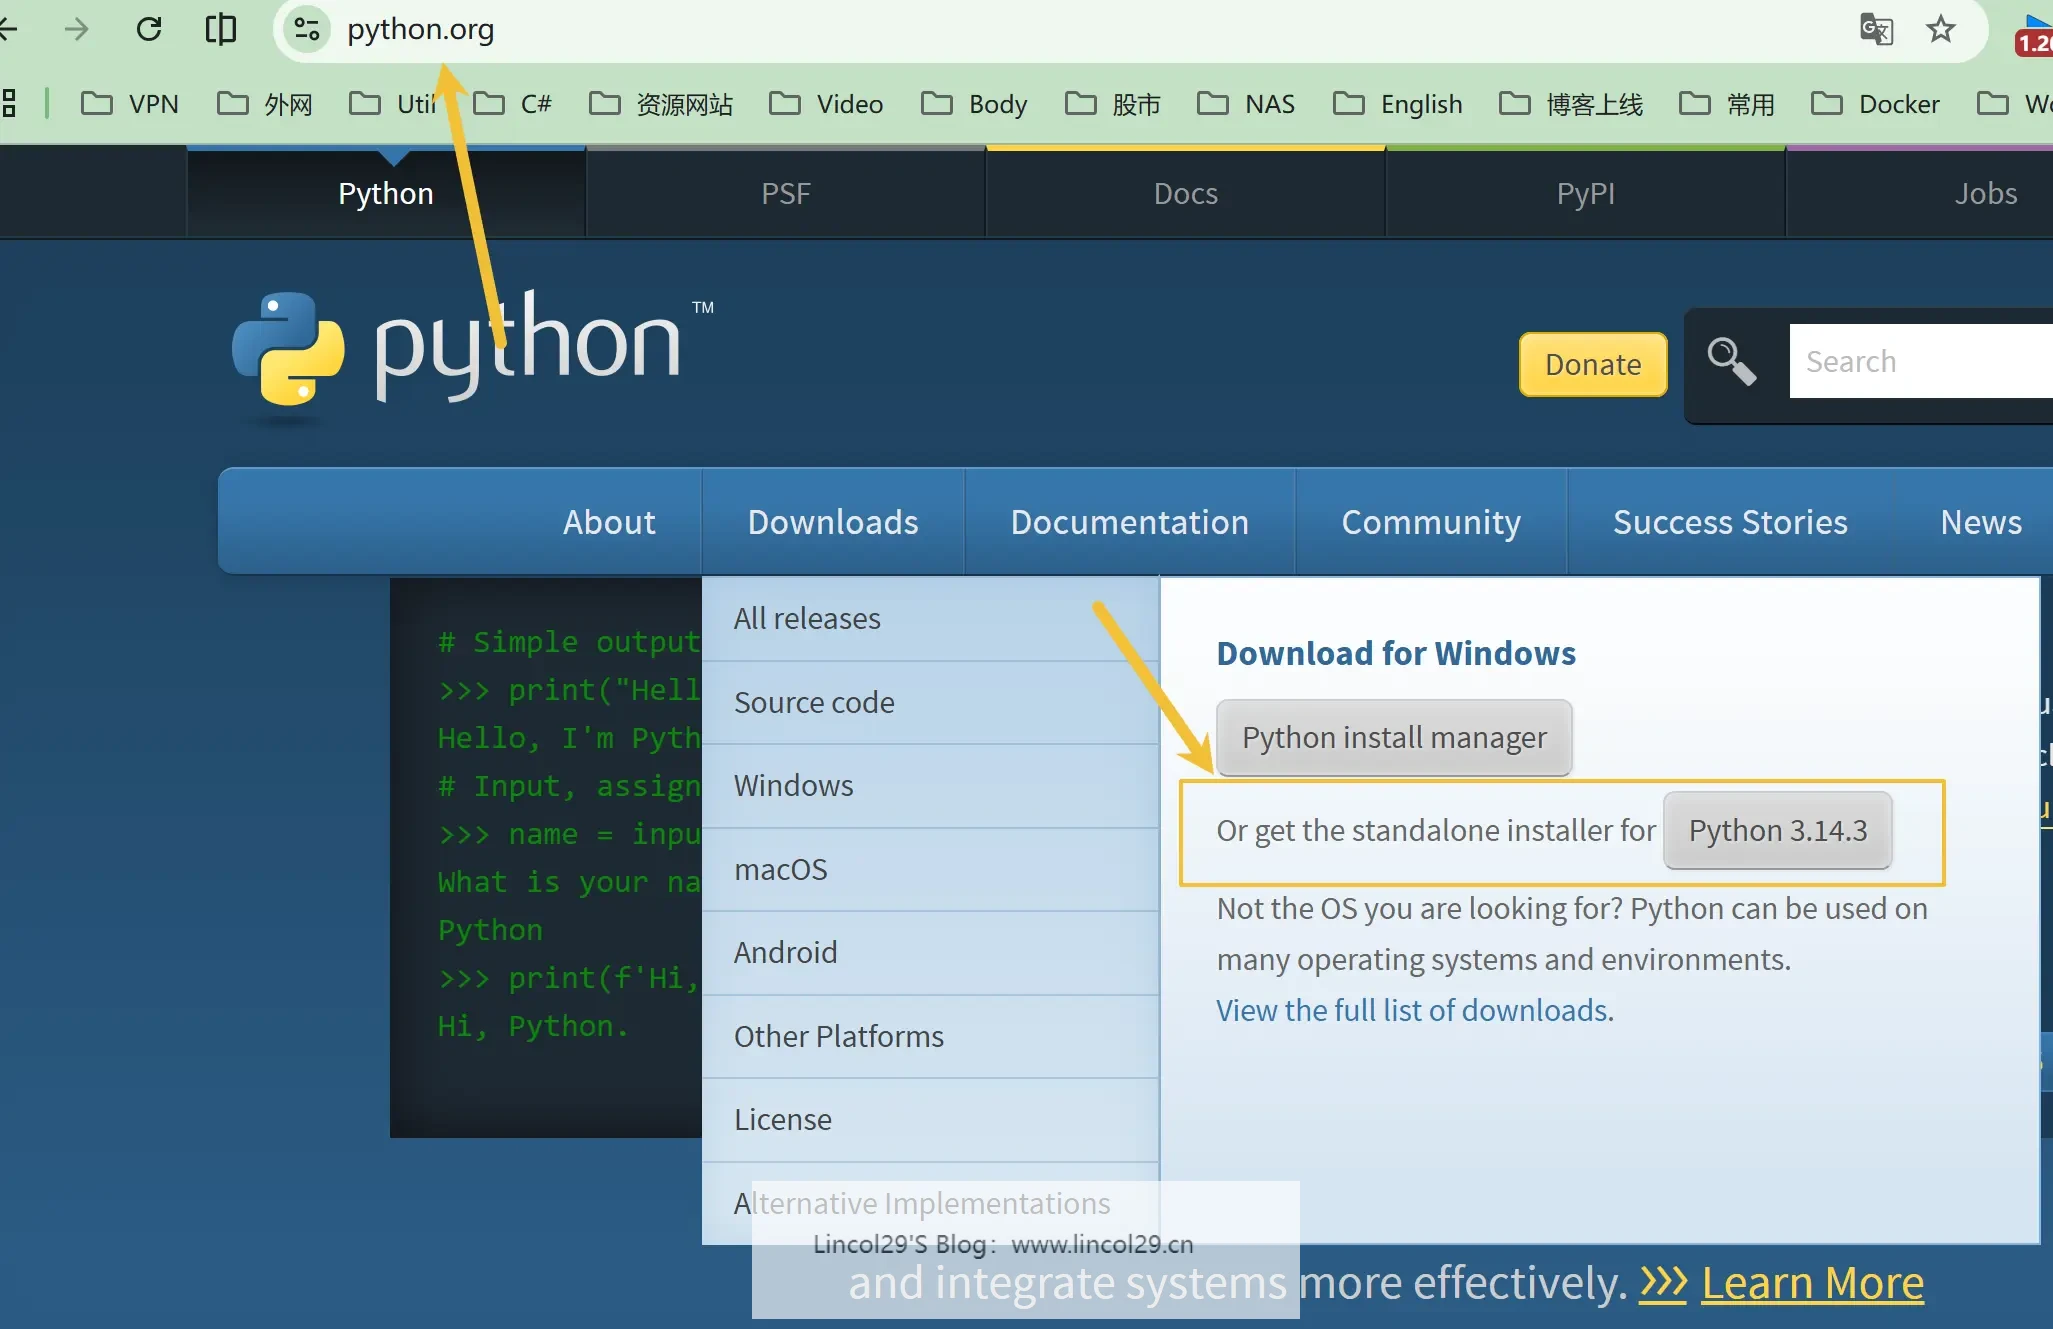Screen dimensions: 2053x1329
Task: Open site information icon beside python.org
Action: (306, 29)
